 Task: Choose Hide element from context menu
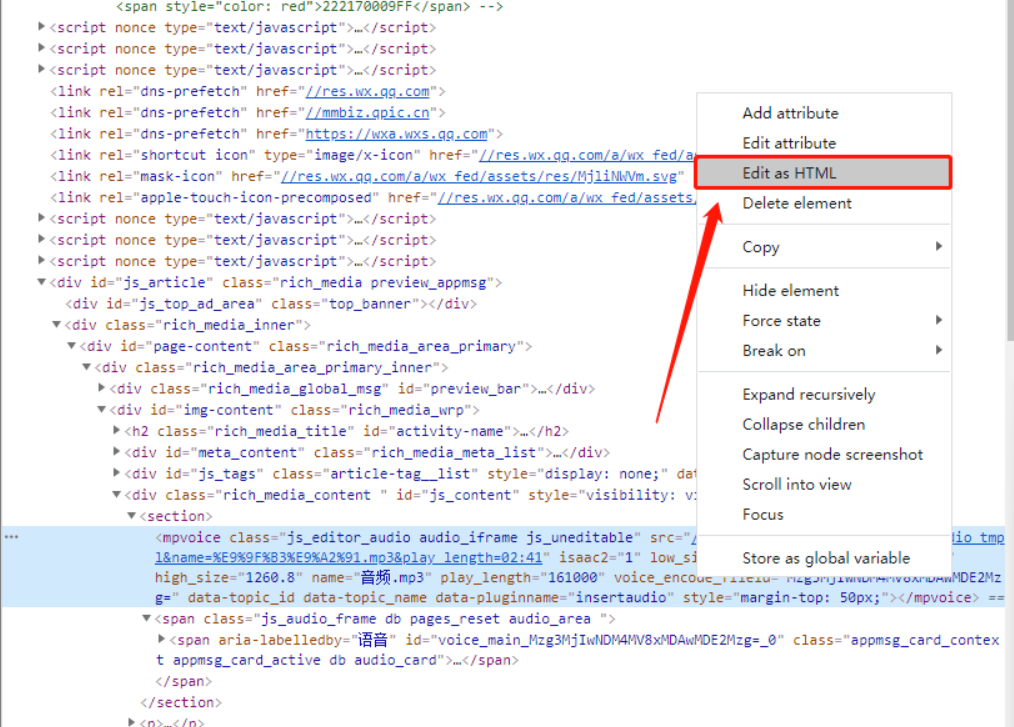790,291
